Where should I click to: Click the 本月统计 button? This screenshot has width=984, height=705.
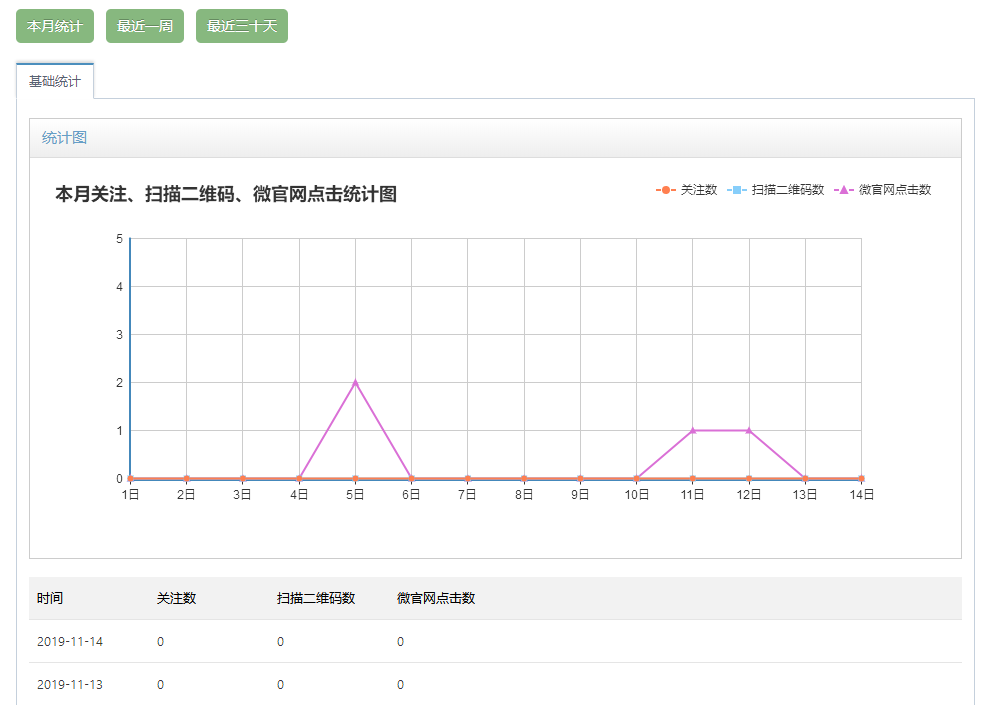55,26
